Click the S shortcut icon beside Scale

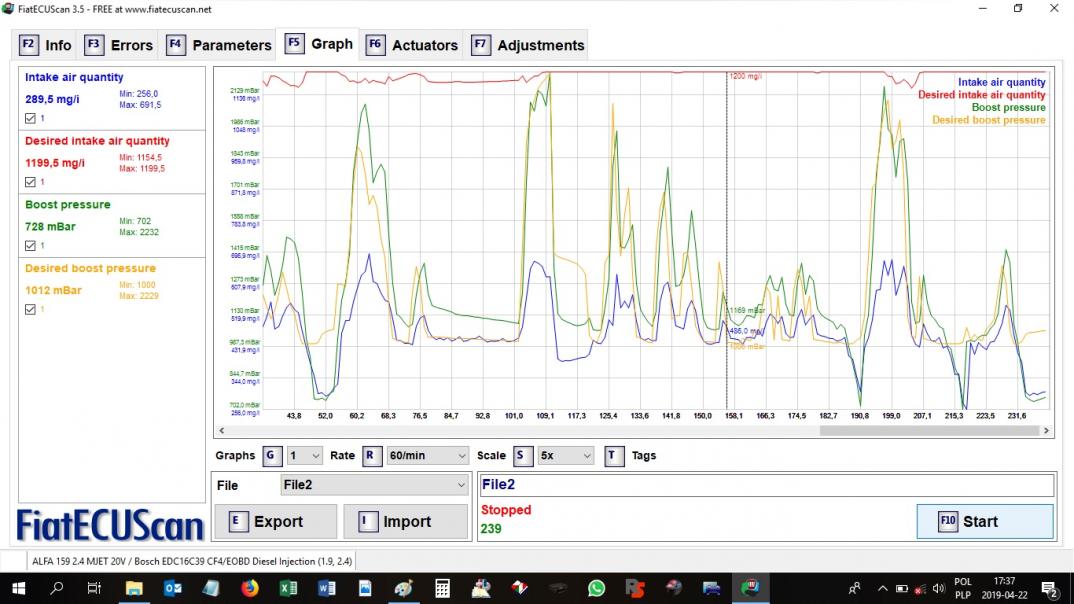pos(523,455)
